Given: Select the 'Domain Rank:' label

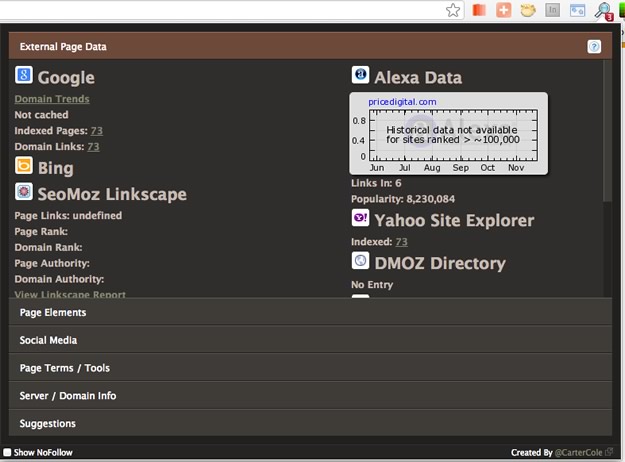Looking at the screenshot, I should point(48,248).
